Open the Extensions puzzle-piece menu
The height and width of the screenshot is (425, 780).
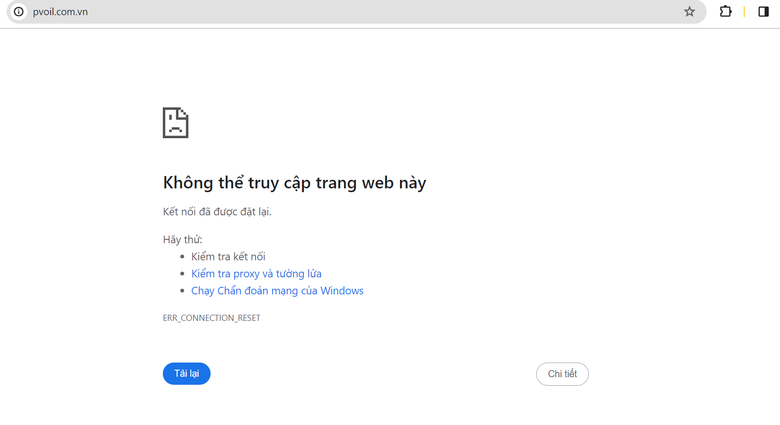725,12
